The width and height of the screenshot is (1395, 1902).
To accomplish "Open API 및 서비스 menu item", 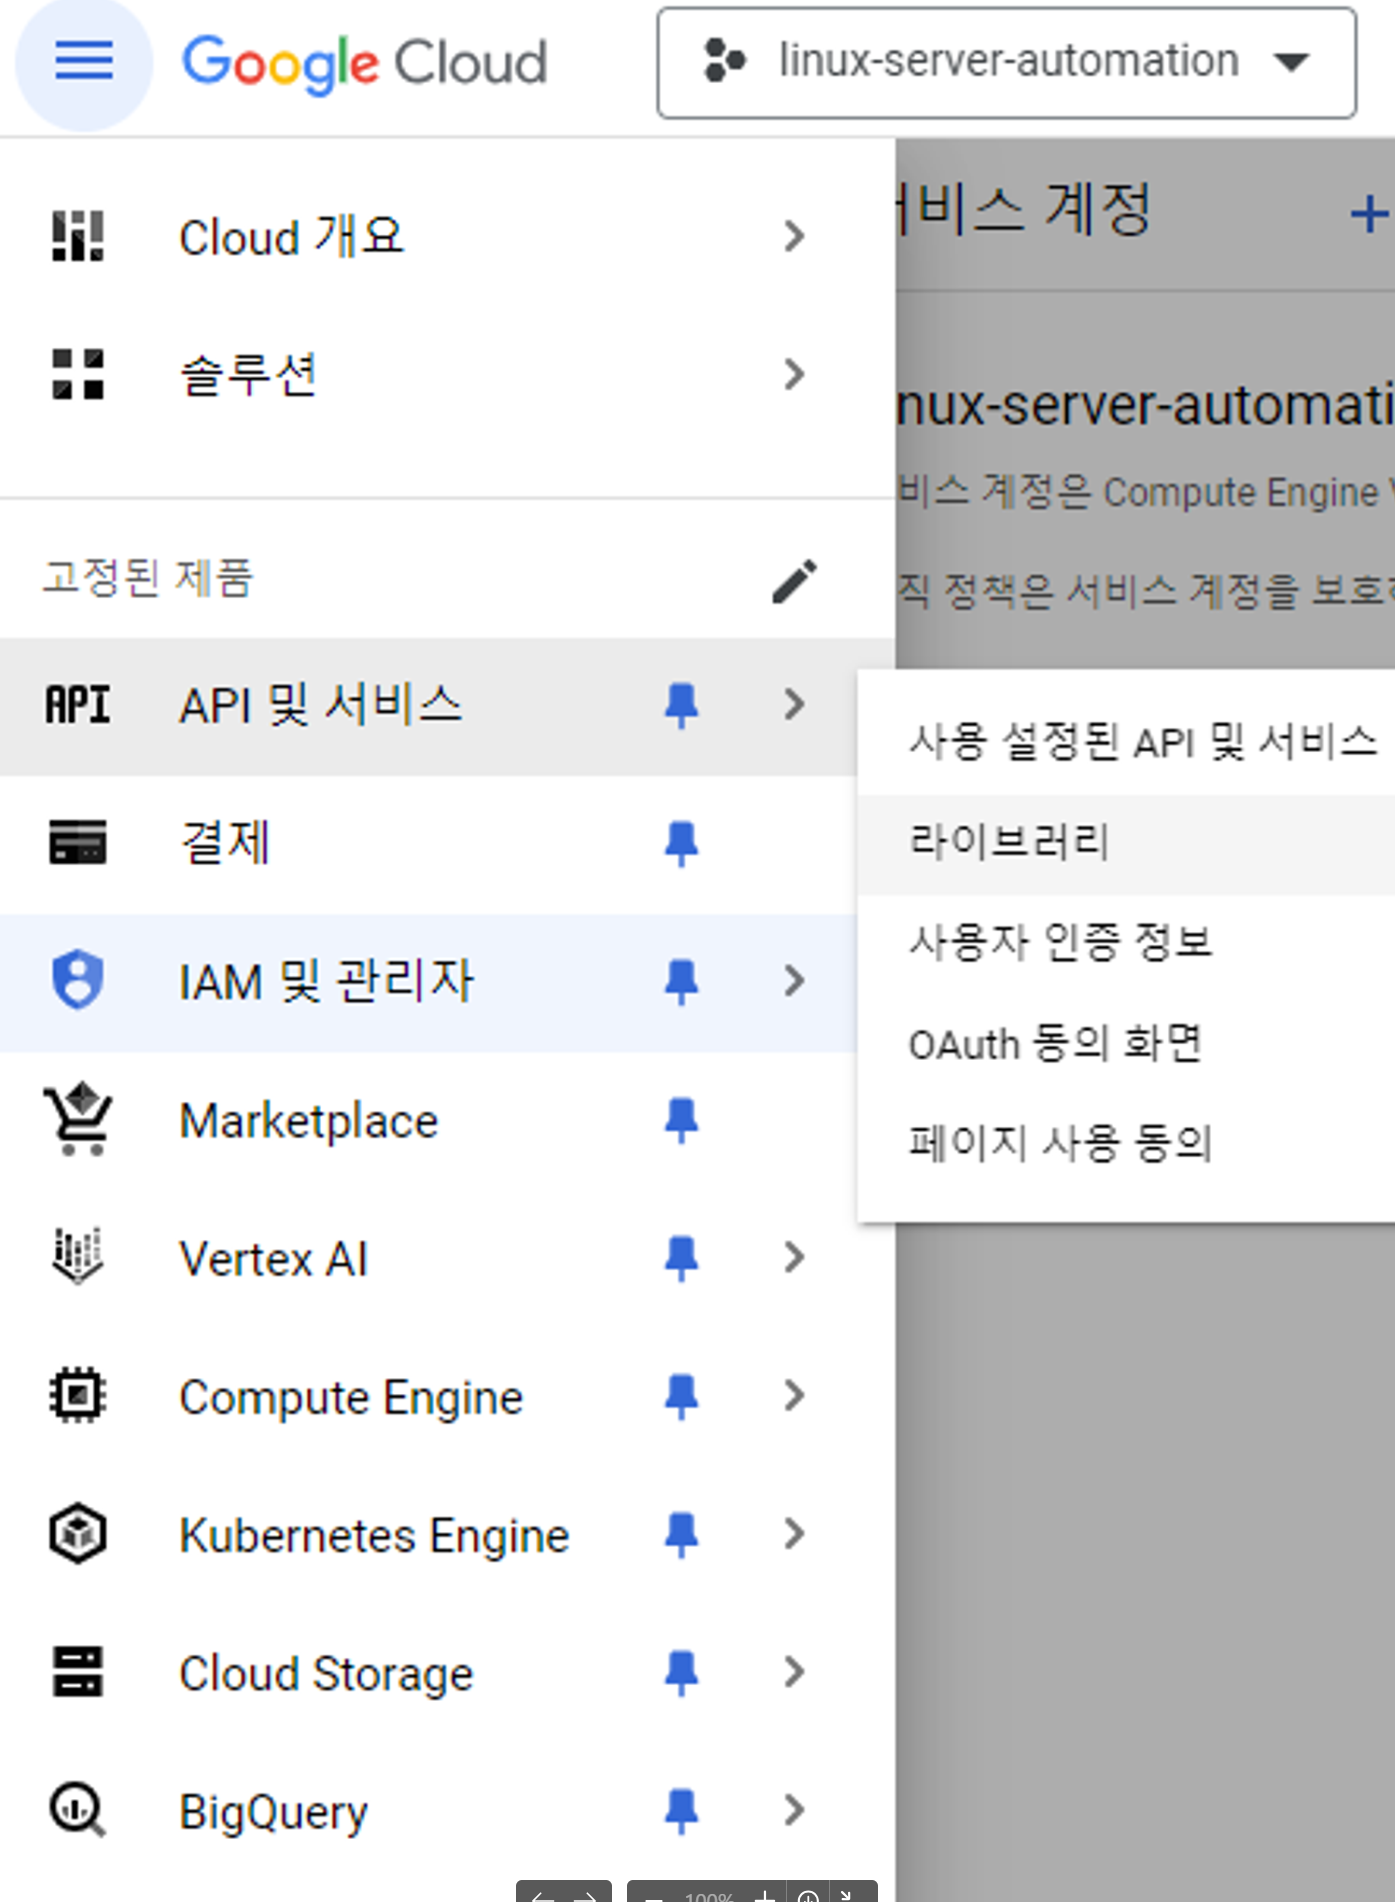I will click(320, 705).
